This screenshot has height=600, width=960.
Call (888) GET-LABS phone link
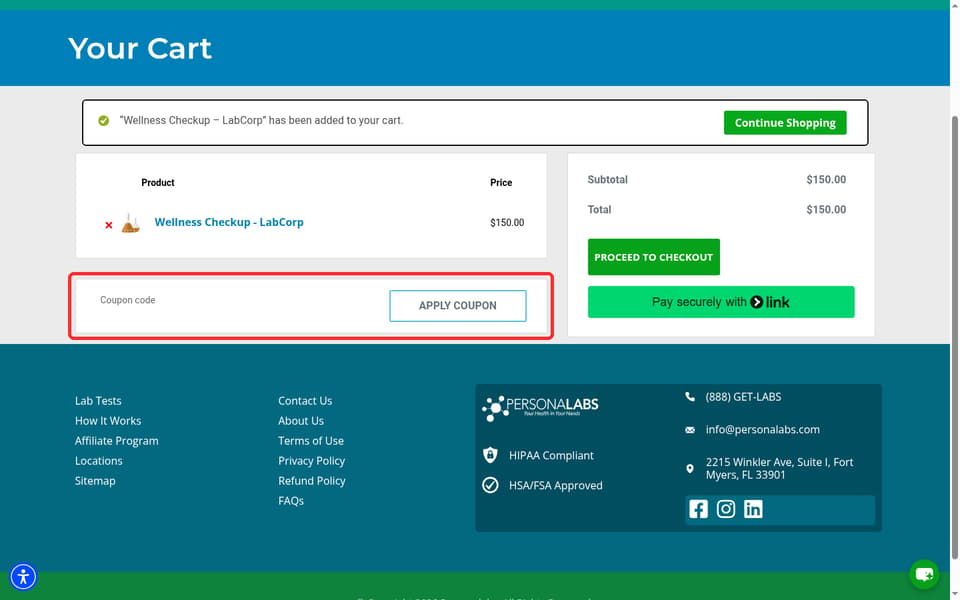(743, 397)
